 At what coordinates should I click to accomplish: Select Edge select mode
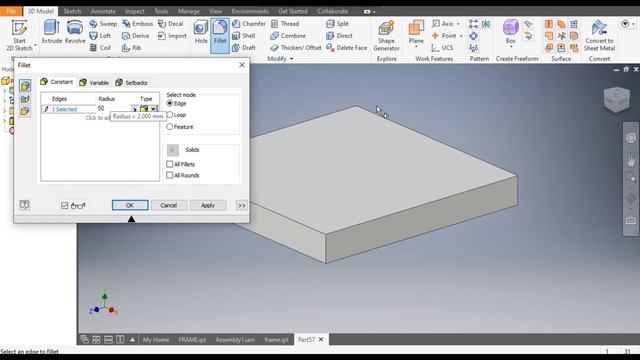170,103
